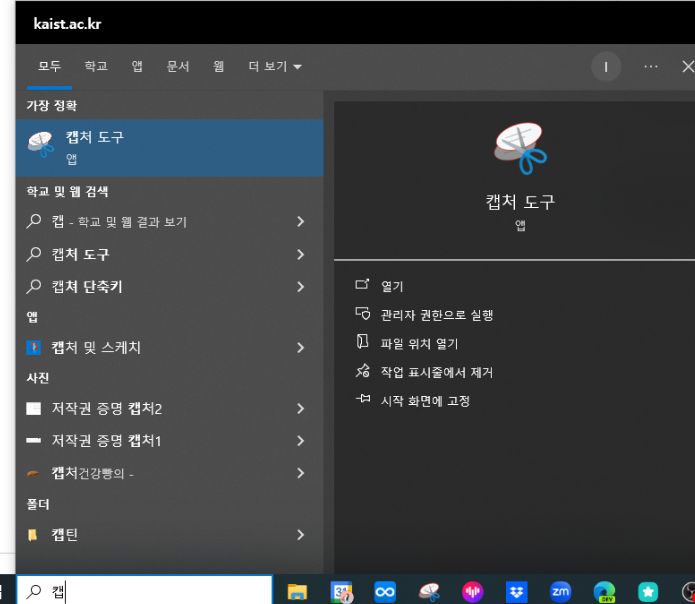Open the three-dot options menu
Screen dimensions: 695x604
coord(651,66)
